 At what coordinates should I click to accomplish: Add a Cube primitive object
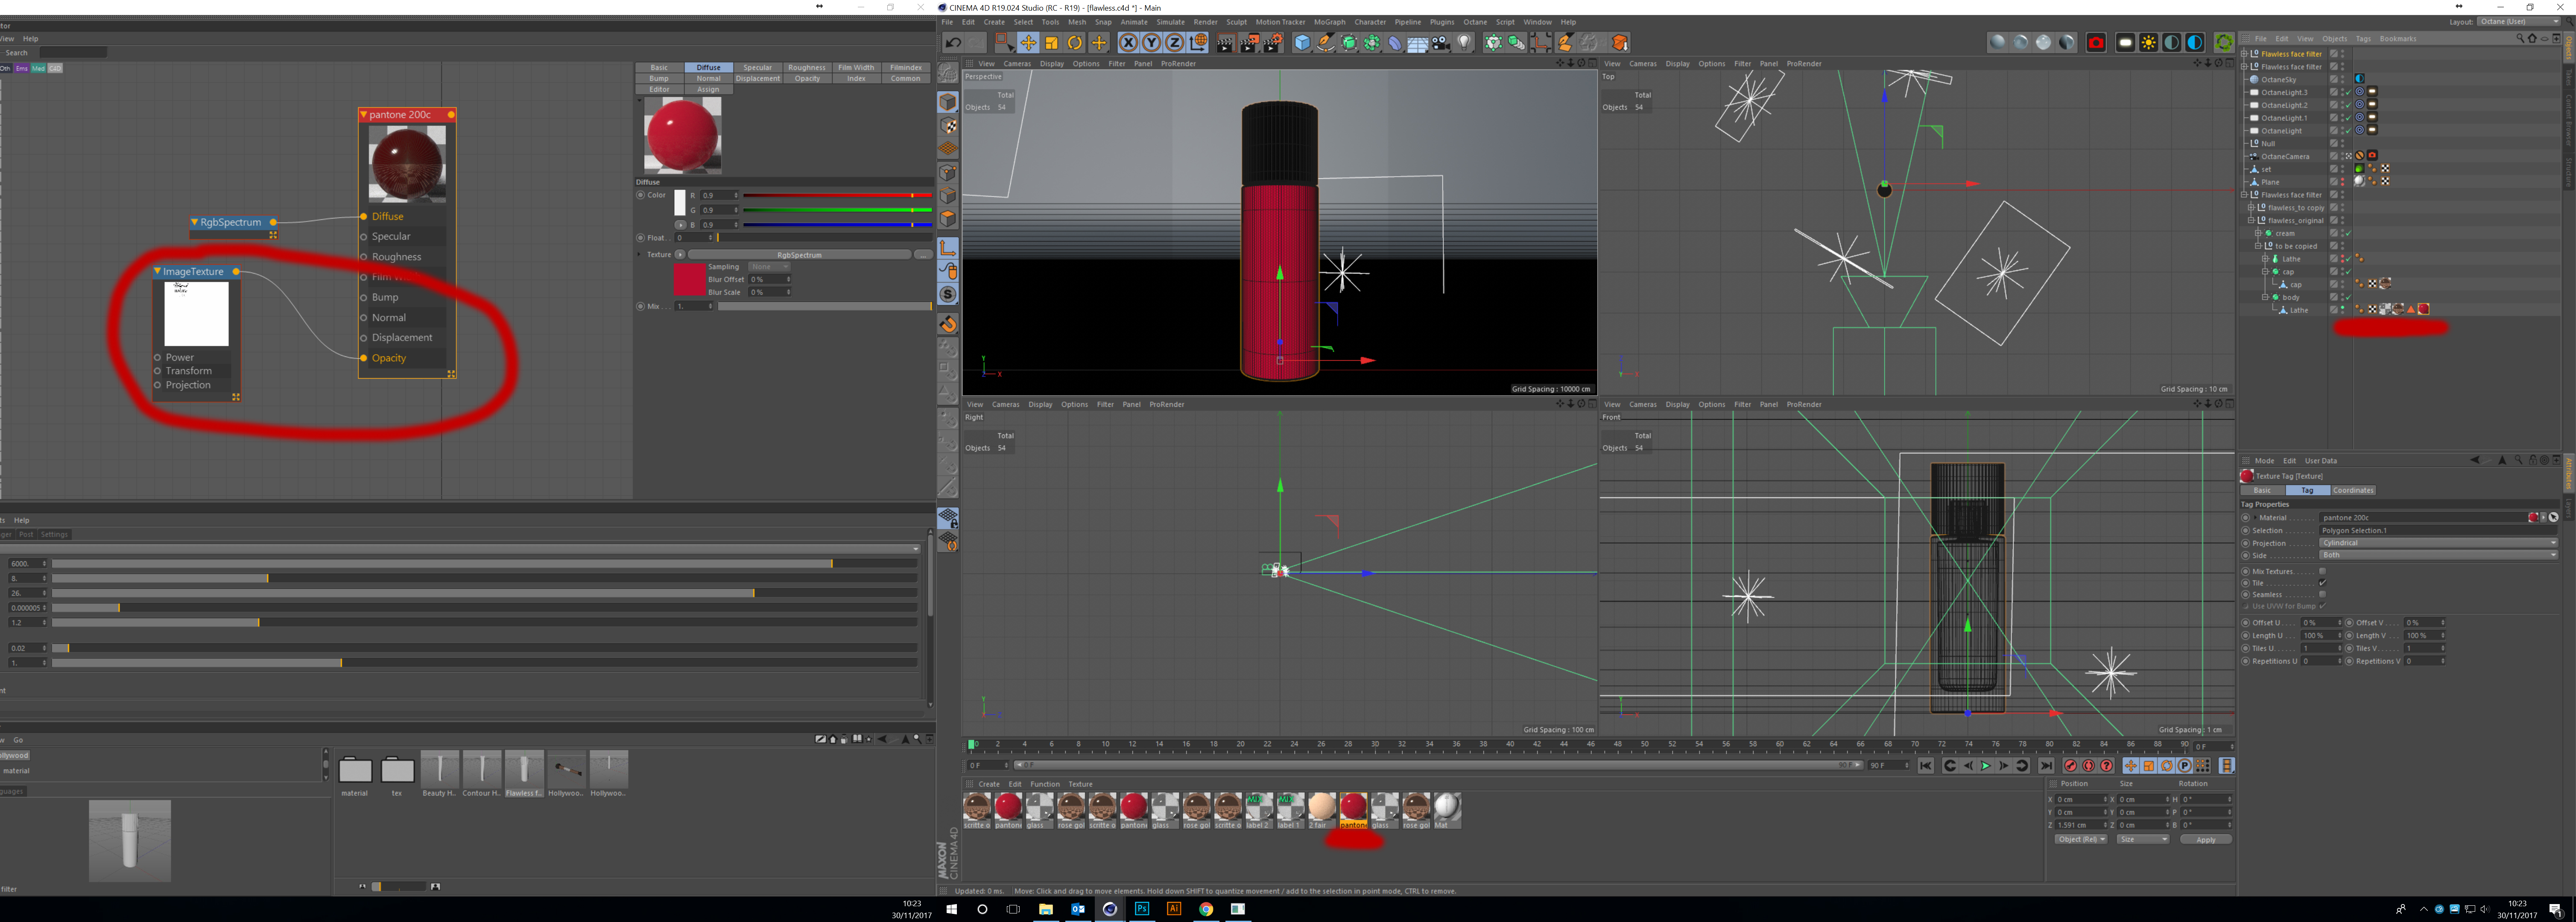(x=1302, y=43)
